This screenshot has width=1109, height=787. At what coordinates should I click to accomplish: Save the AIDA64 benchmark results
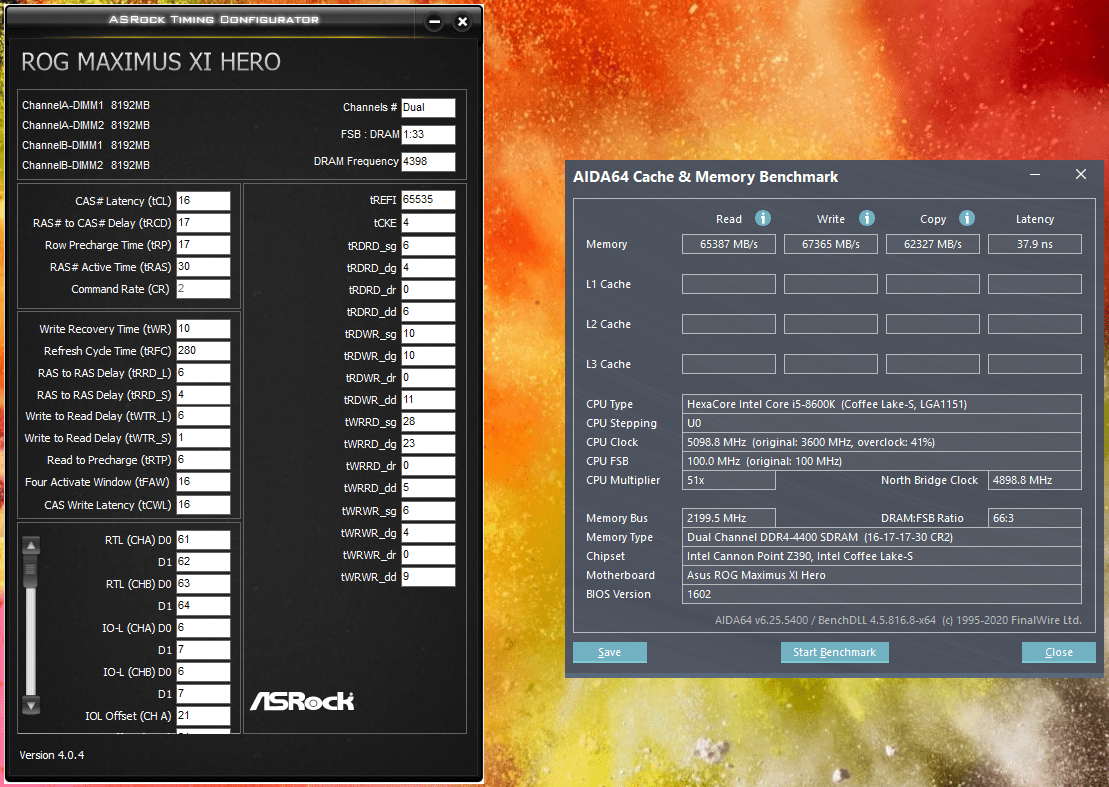click(x=610, y=652)
